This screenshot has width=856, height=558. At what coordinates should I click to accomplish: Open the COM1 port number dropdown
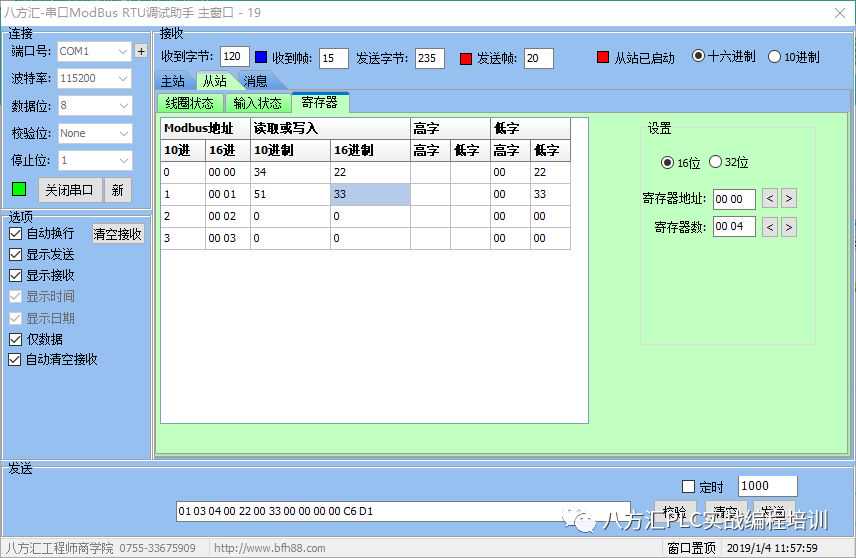coord(94,51)
